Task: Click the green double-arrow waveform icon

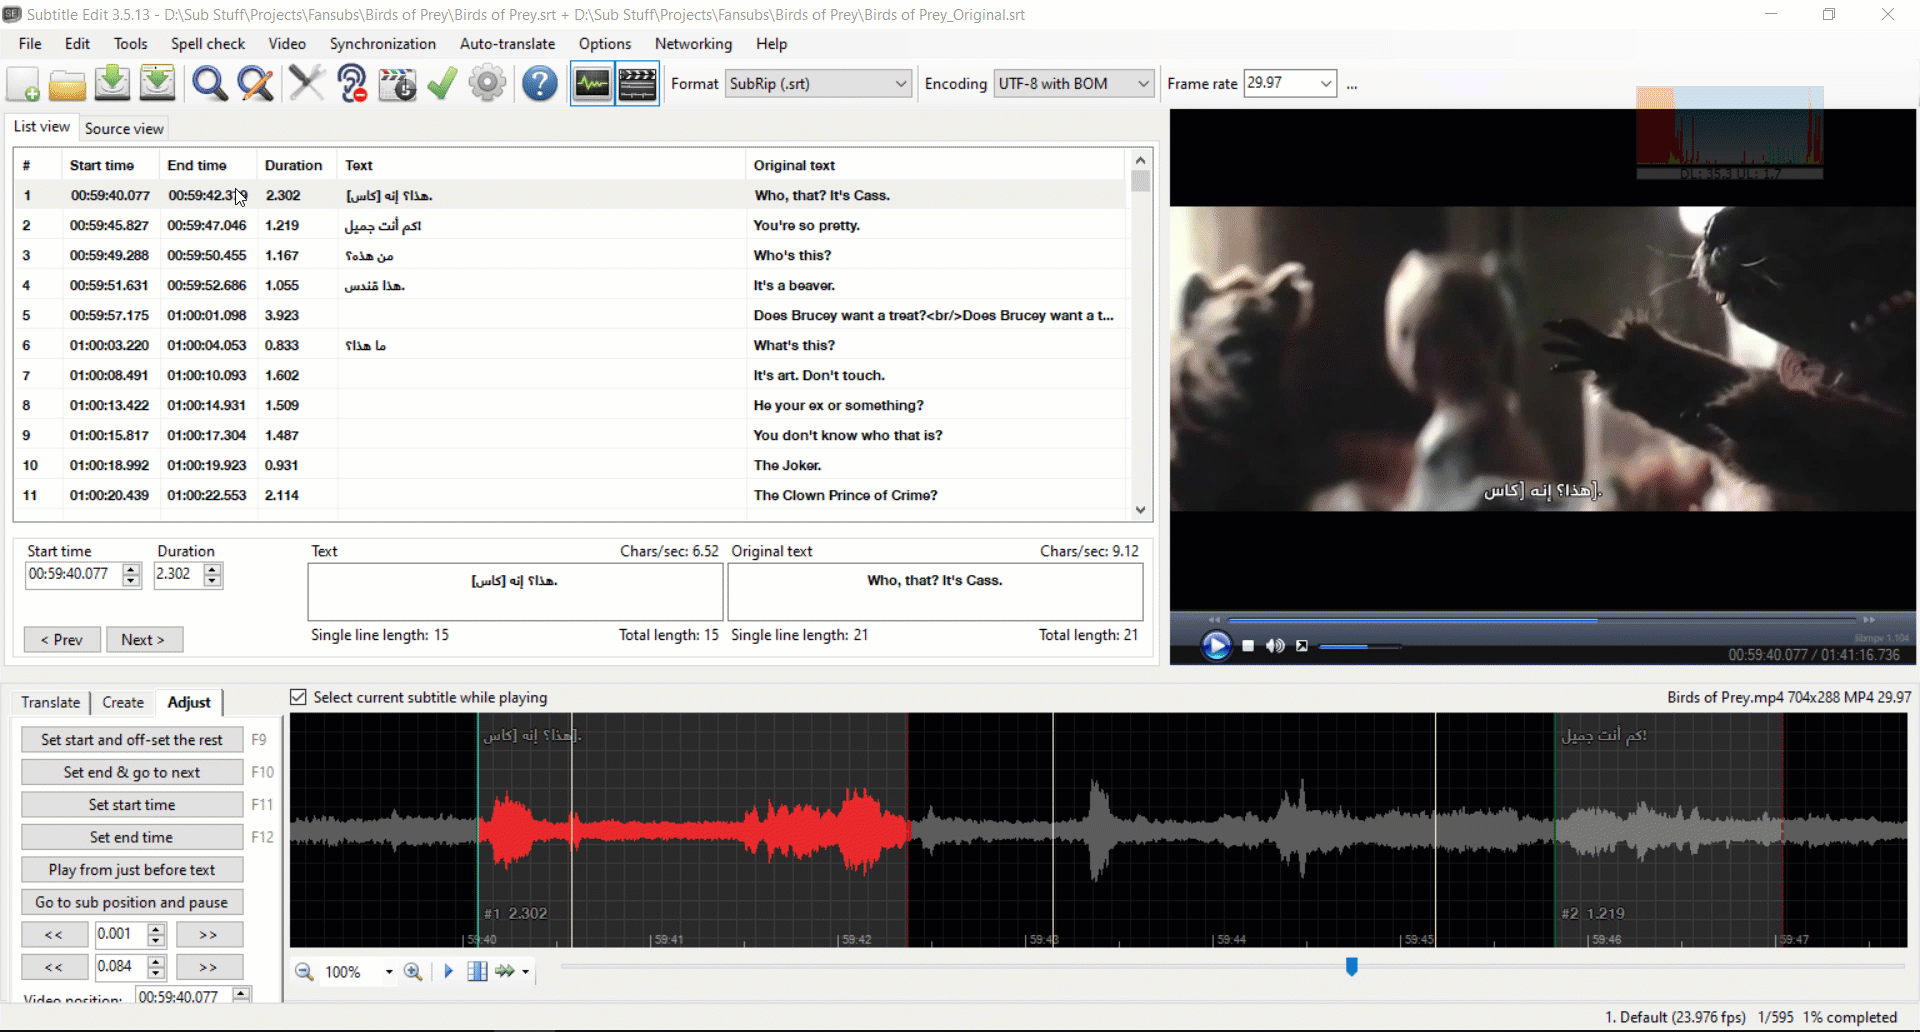Action: pos(505,971)
